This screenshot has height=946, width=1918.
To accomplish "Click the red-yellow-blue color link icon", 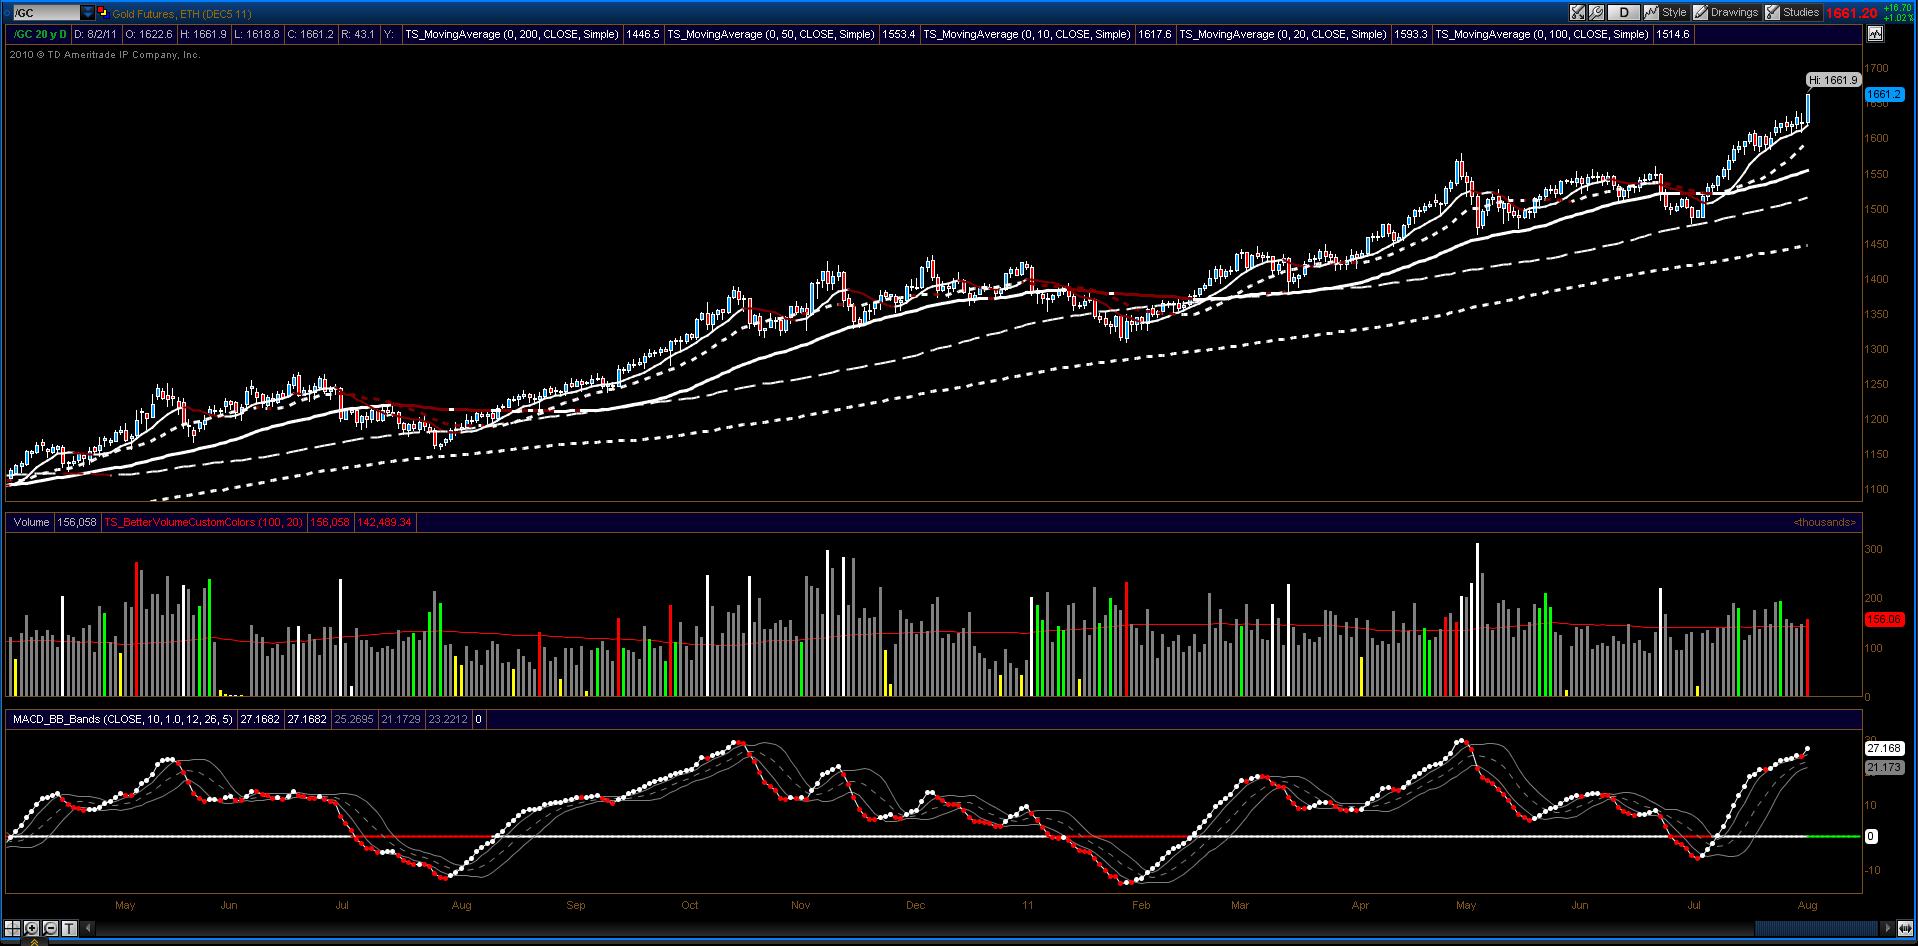I will click(x=103, y=13).
